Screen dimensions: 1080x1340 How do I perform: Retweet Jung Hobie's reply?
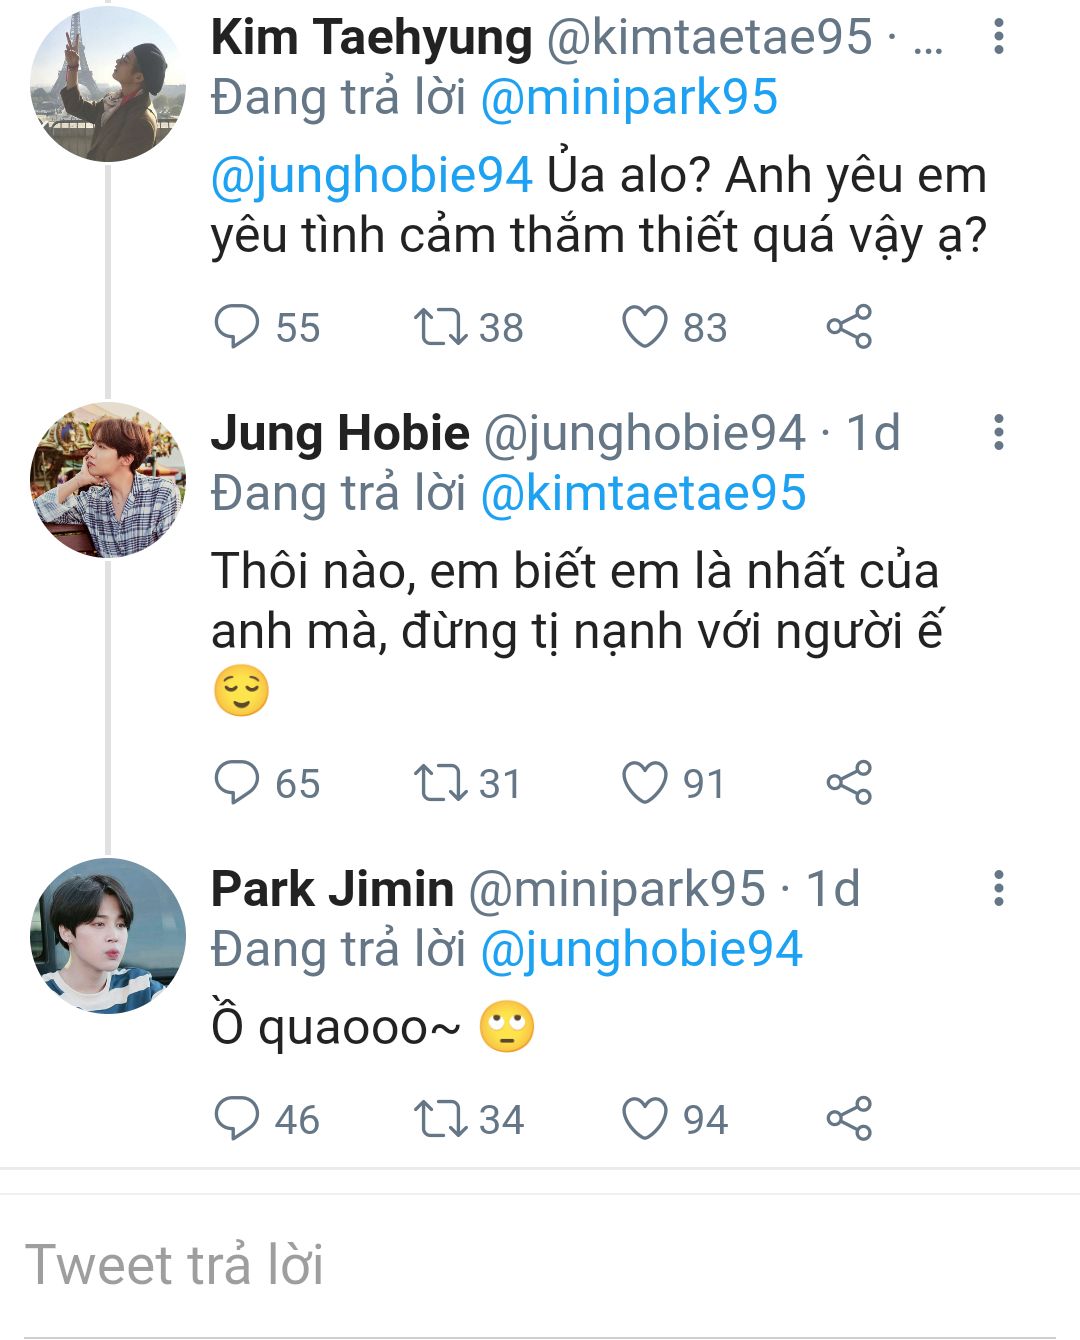point(441,783)
